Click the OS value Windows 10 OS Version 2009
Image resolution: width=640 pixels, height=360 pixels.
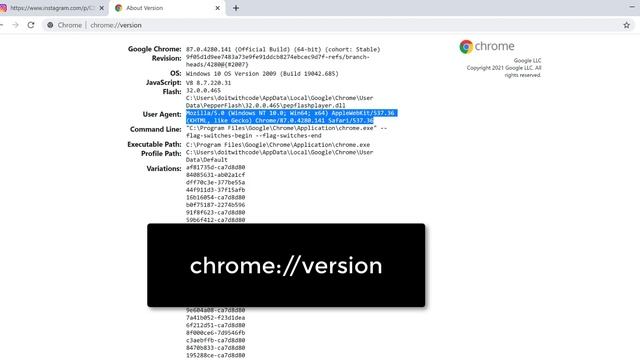(262, 74)
